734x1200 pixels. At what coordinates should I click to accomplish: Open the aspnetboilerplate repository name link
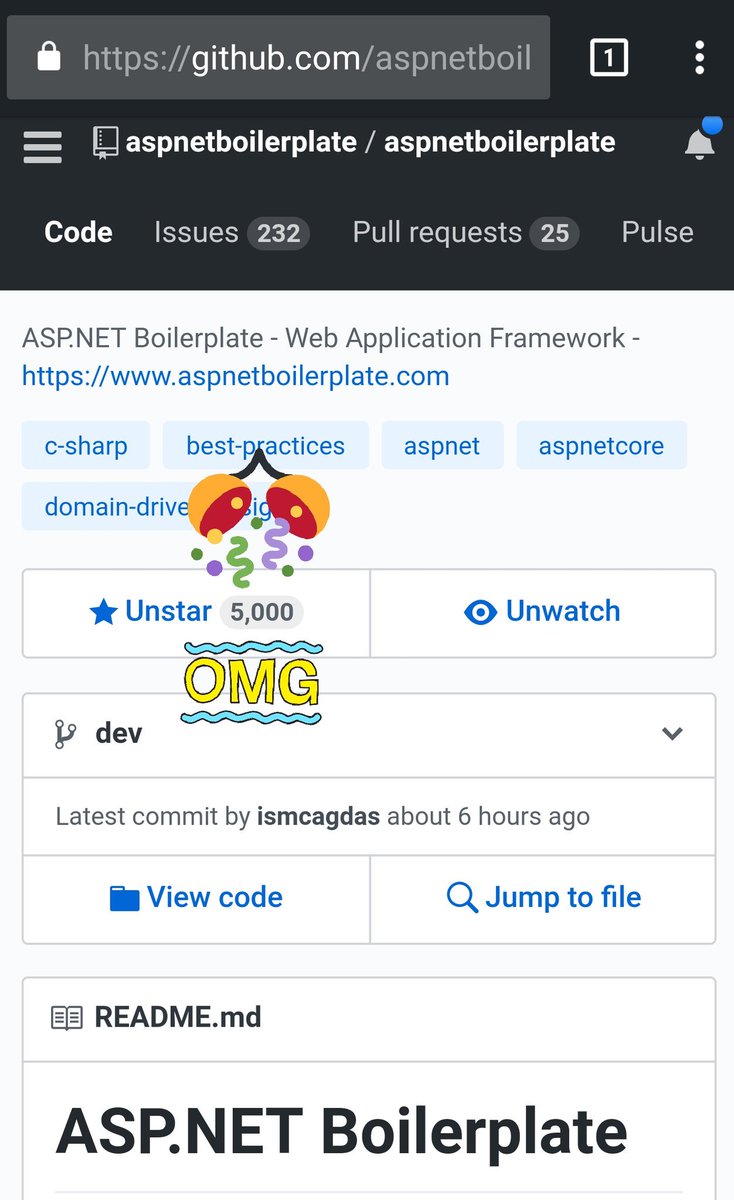500,142
